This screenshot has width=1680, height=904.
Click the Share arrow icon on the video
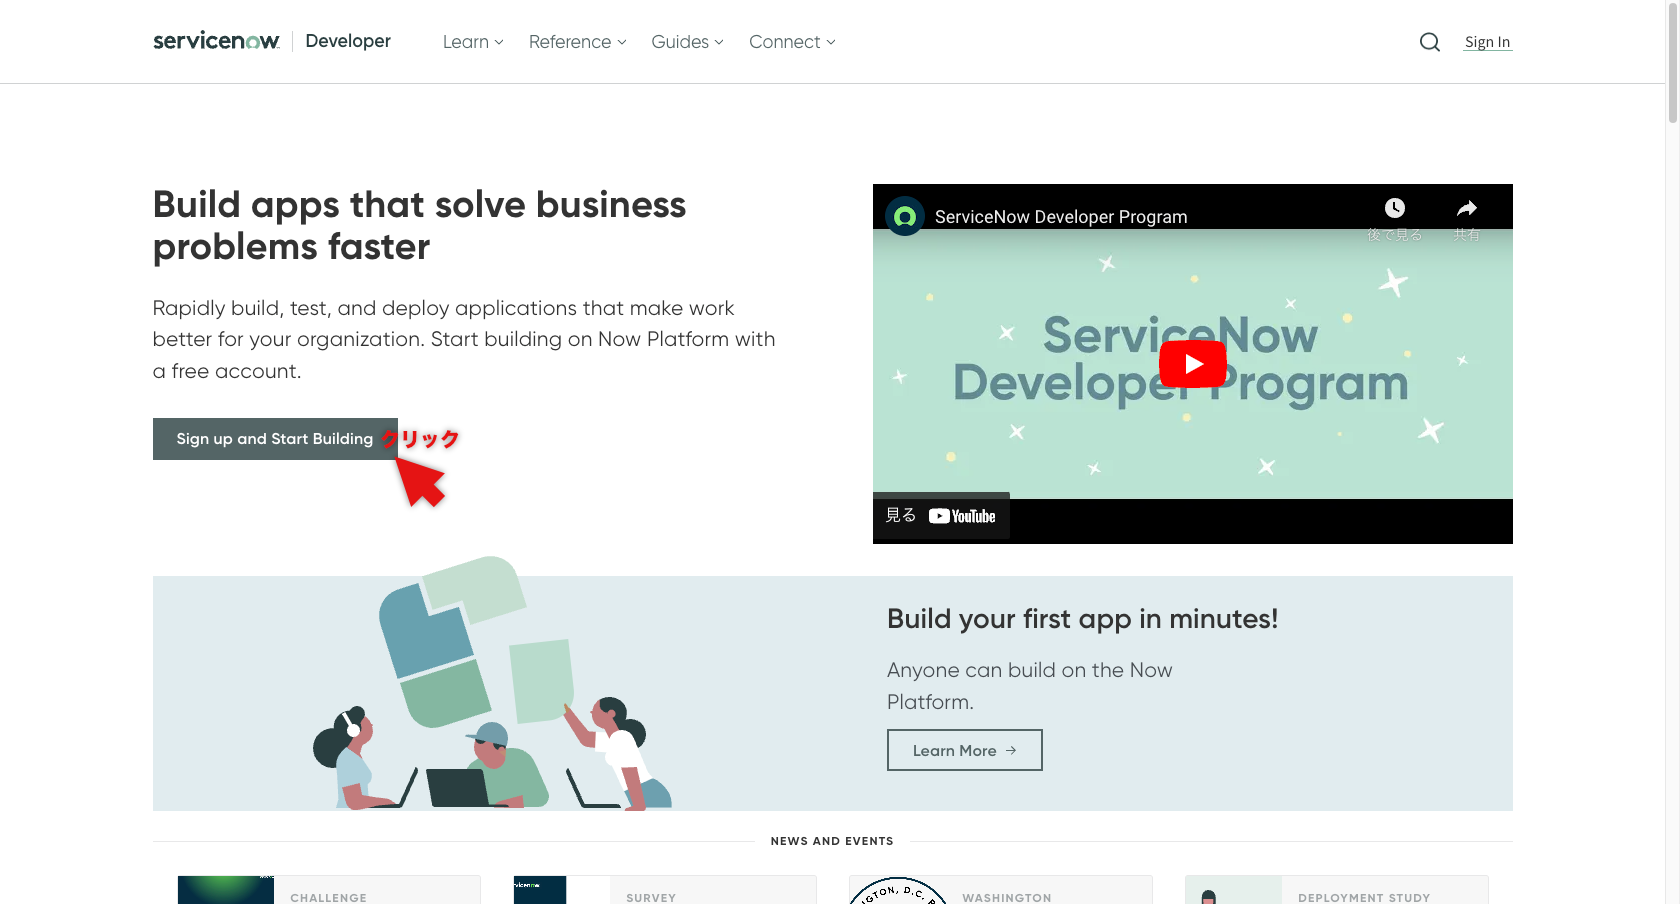tap(1466, 207)
